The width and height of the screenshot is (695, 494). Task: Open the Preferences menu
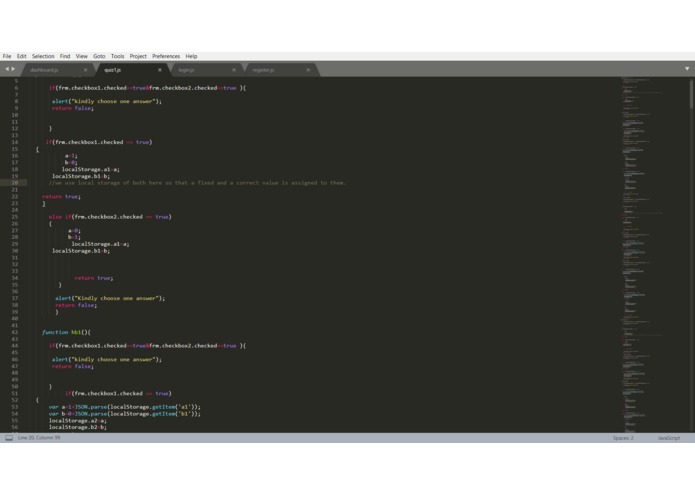click(166, 56)
